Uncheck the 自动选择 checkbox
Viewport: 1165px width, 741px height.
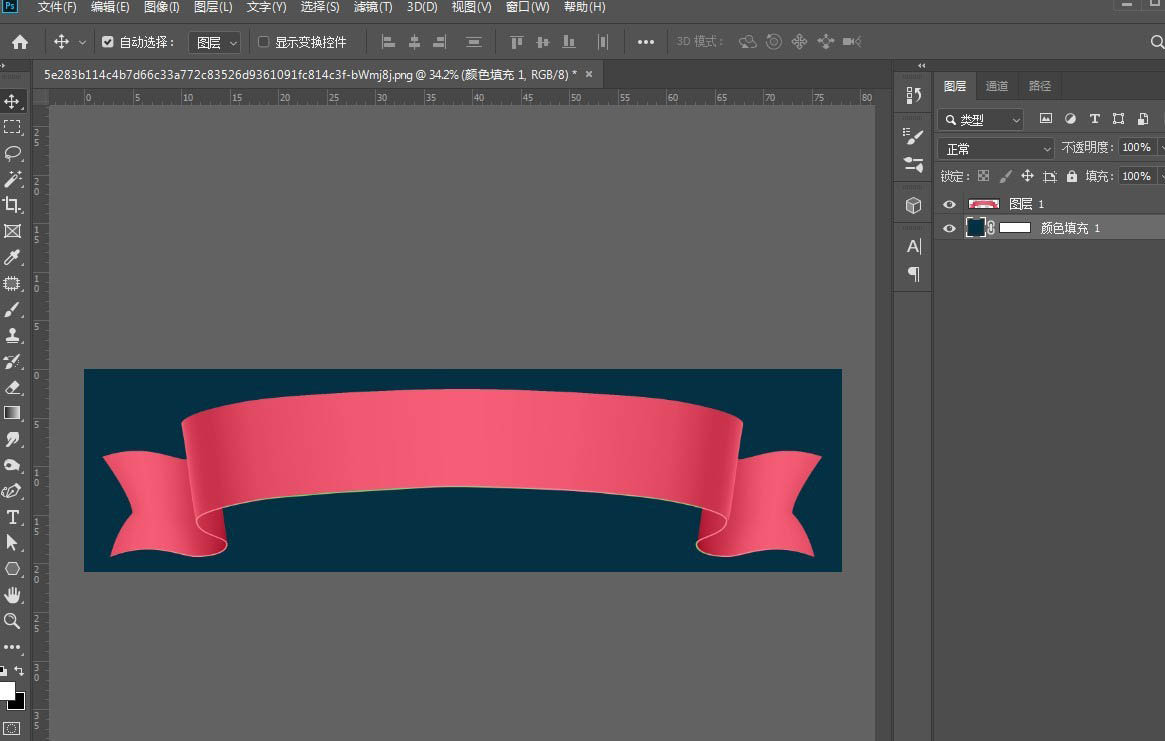108,42
